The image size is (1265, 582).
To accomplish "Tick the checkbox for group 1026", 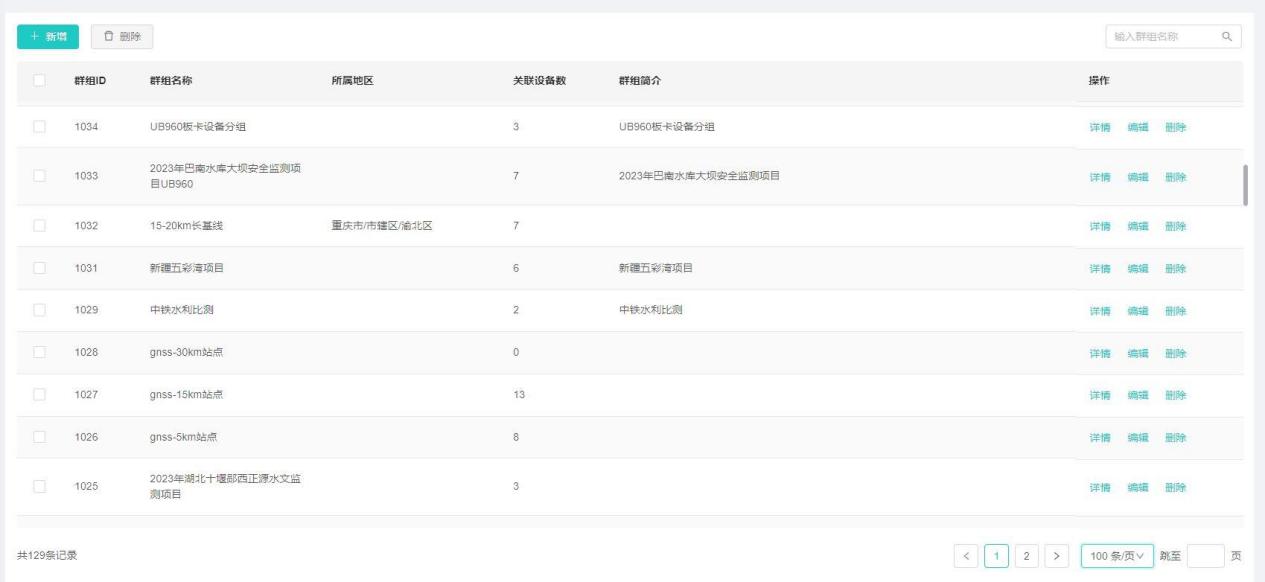I will [x=40, y=437].
